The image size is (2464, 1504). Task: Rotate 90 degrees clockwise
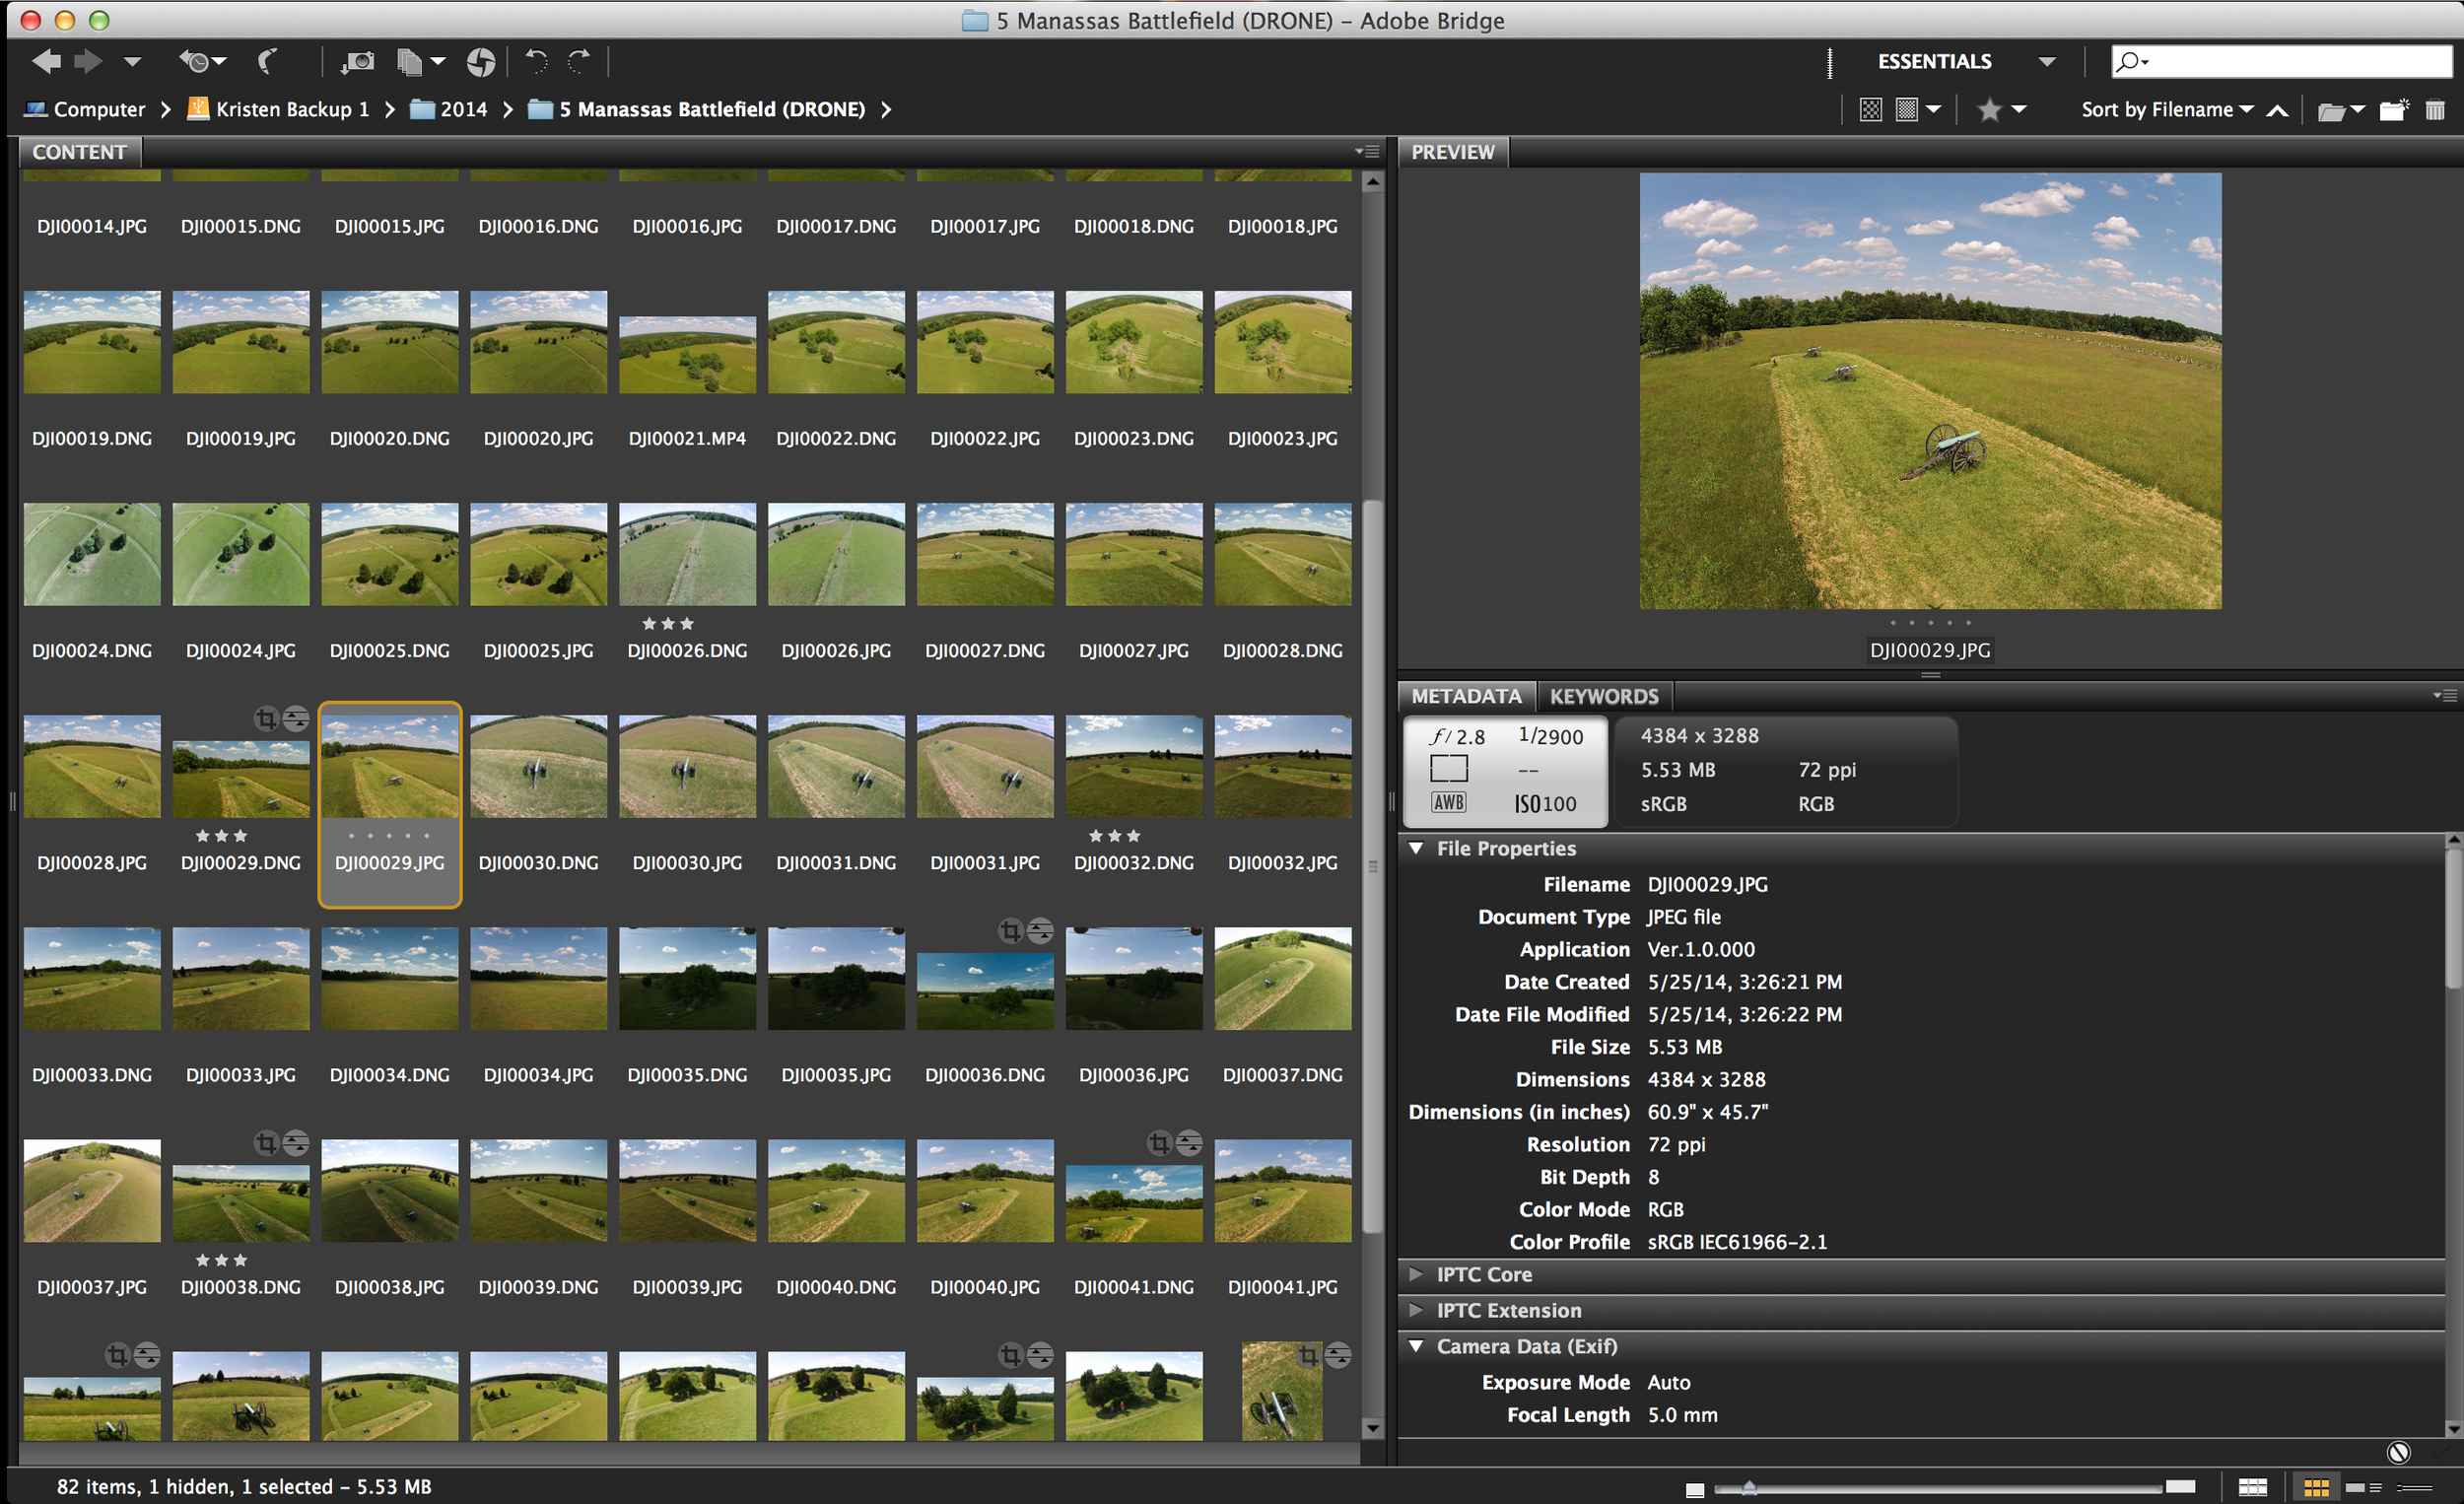pyautogui.click(x=579, y=62)
